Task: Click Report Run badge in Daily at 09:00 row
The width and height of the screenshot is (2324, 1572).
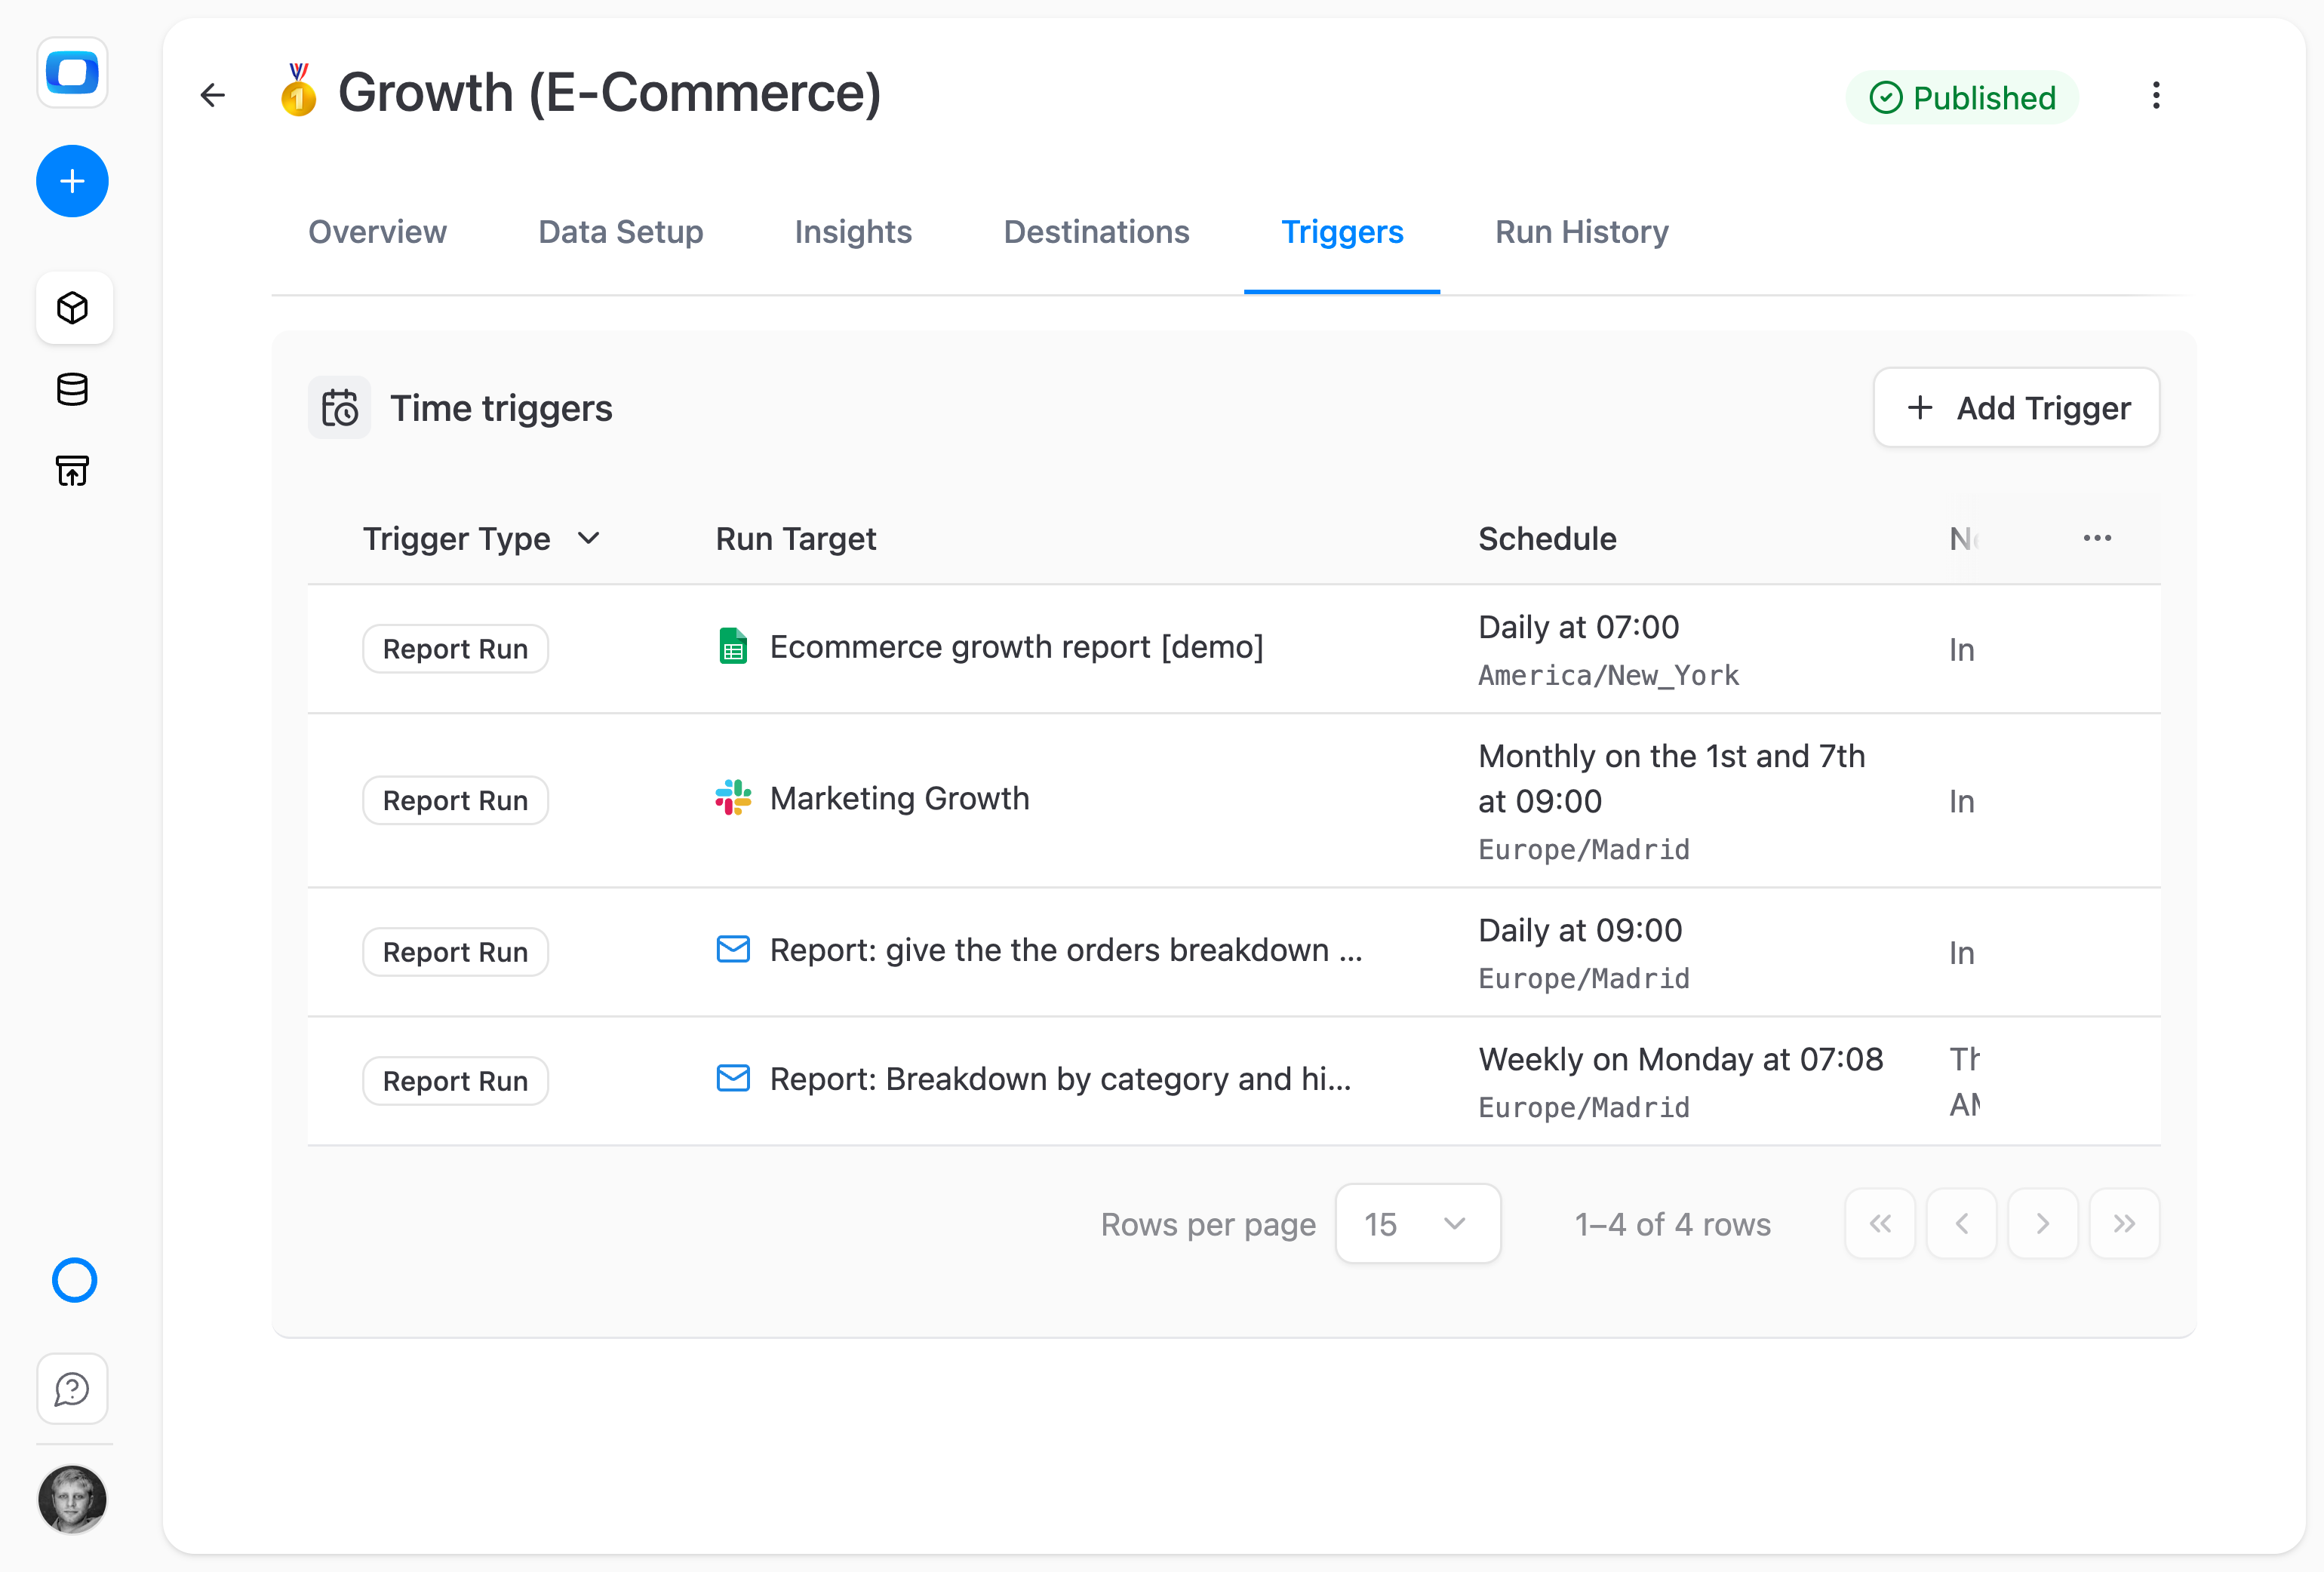Action: pos(455,952)
